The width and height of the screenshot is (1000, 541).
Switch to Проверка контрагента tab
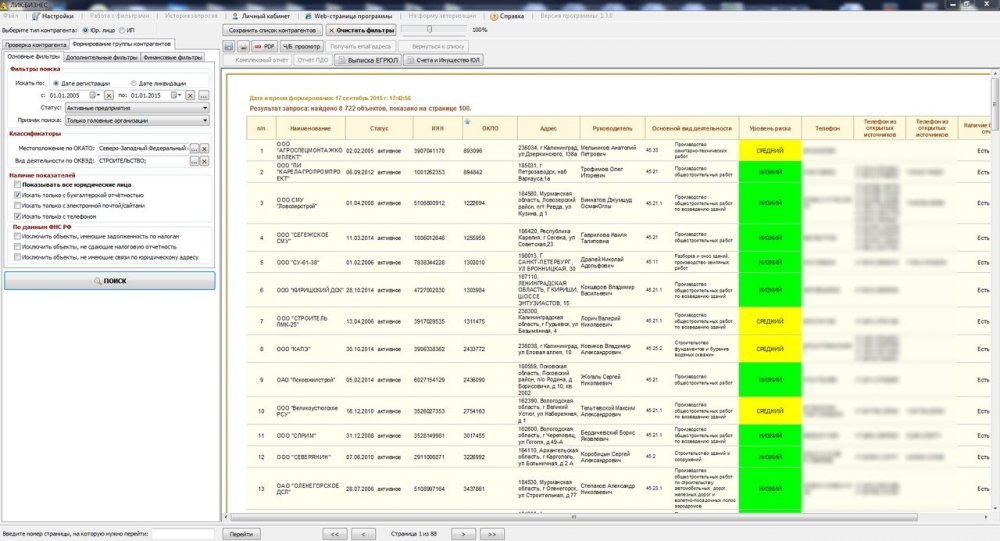tap(36, 45)
